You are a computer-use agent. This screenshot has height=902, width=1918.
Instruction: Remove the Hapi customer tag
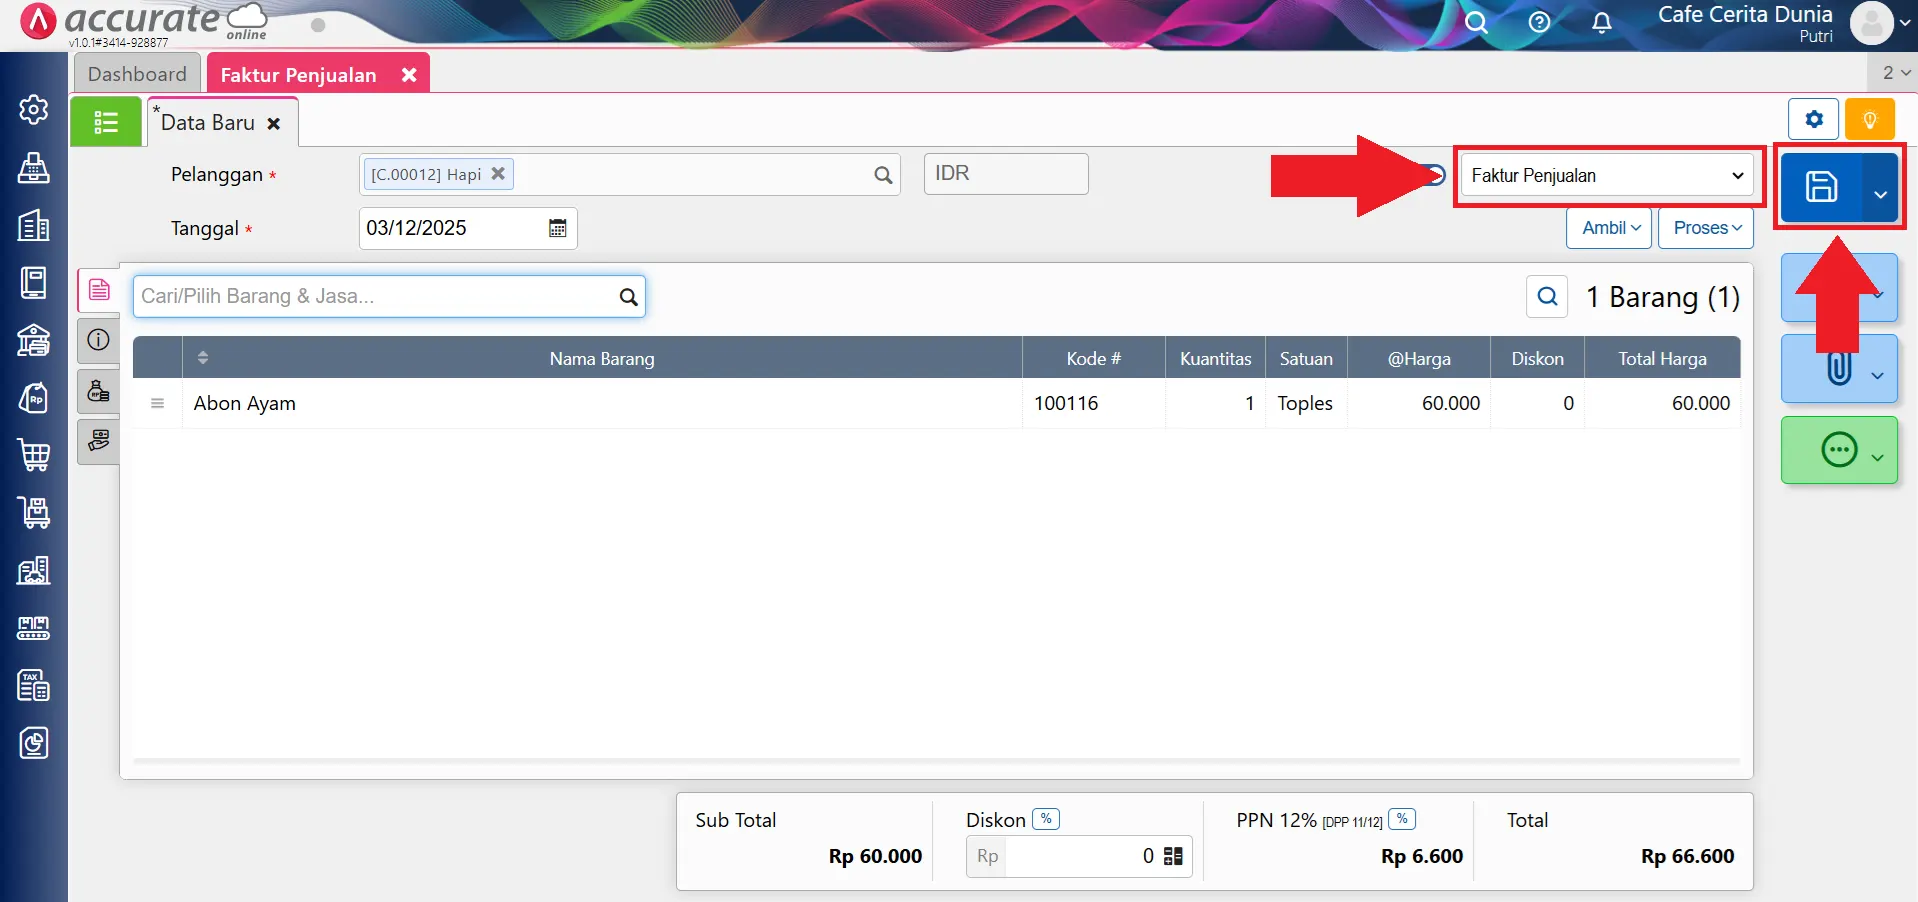tap(498, 173)
